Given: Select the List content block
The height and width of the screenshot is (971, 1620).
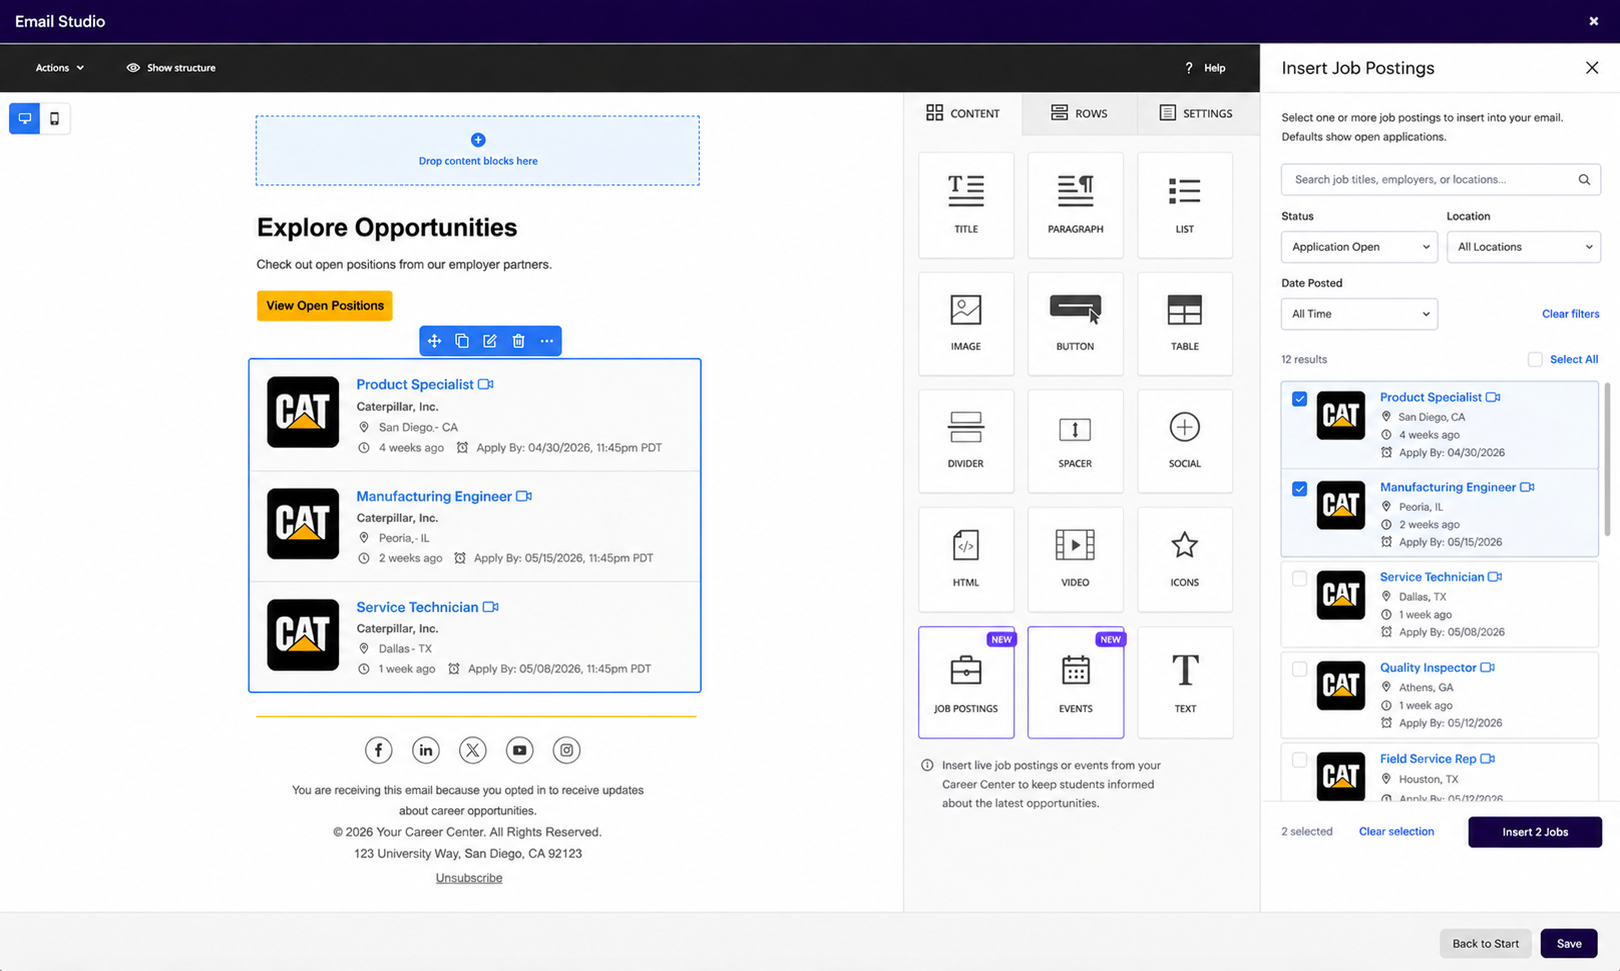Looking at the screenshot, I should tap(1185, 205).
